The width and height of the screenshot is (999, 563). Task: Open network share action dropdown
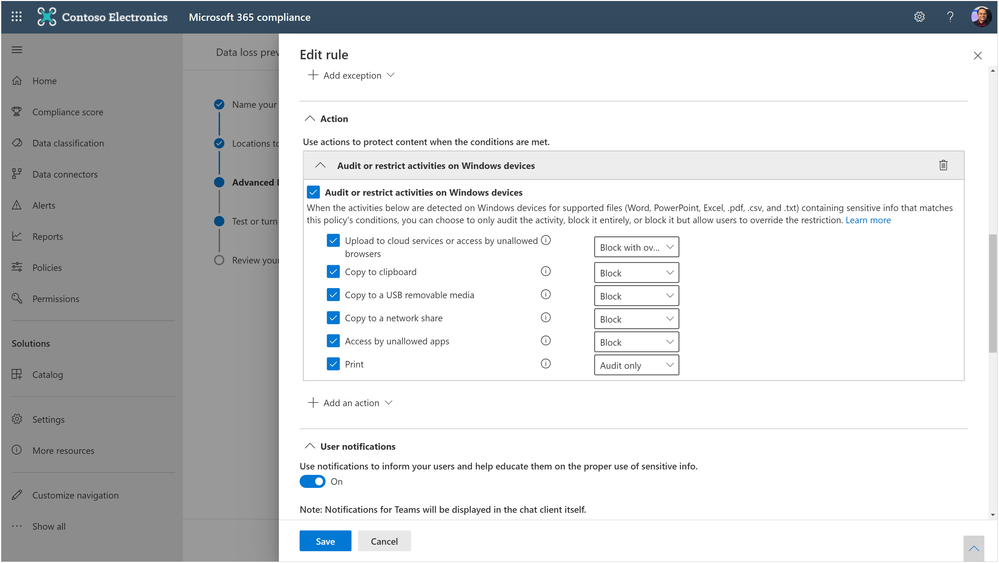pyautogui.click(x=636, y=319)
